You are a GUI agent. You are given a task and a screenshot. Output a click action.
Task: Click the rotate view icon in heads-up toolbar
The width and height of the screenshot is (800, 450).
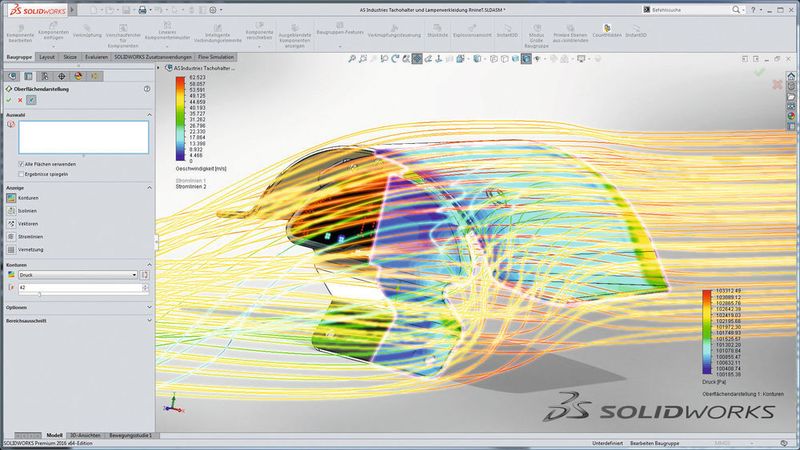(x=395, y=59)
